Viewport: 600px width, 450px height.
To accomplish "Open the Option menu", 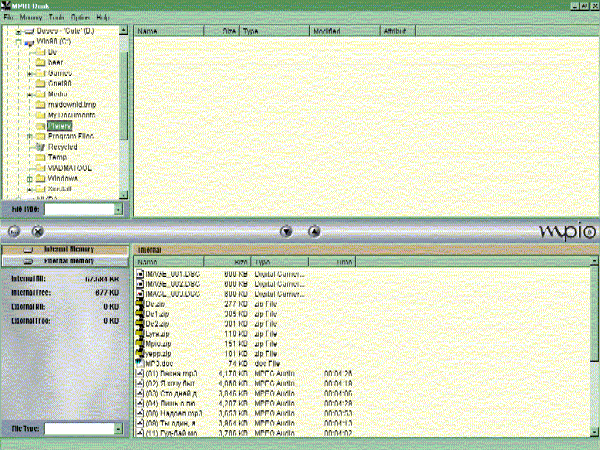I will coord(80,18).
